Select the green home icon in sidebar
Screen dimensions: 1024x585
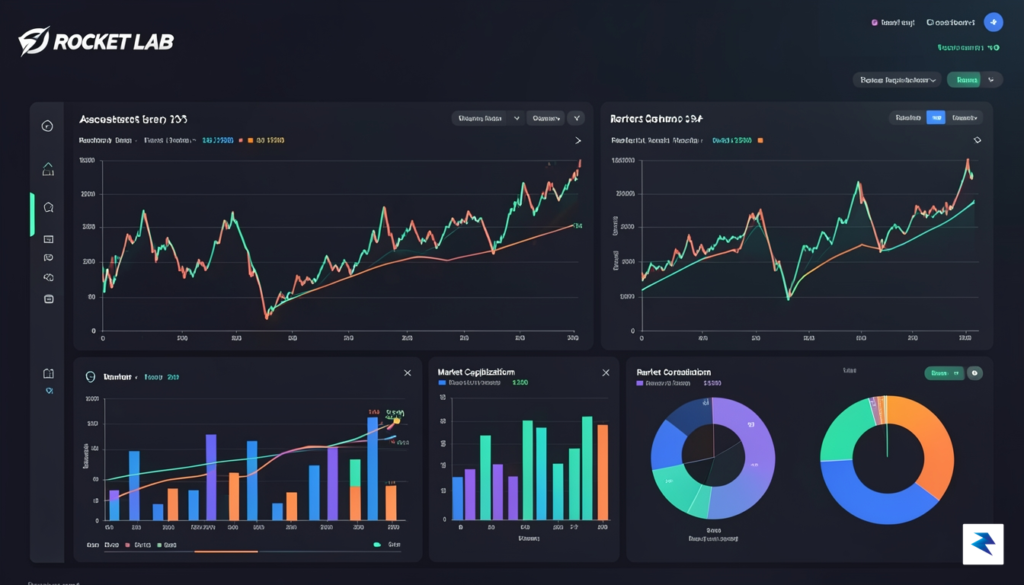(48, 169)
